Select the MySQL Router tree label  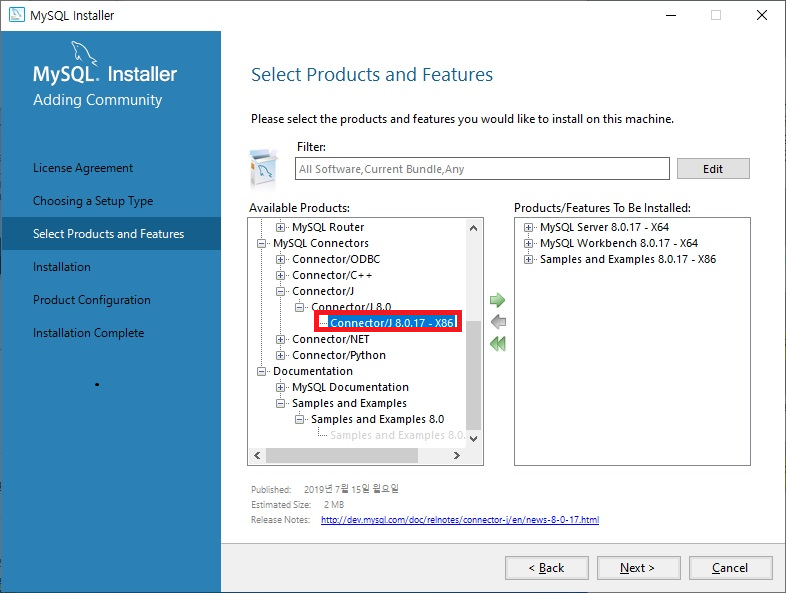click(328, 227)
